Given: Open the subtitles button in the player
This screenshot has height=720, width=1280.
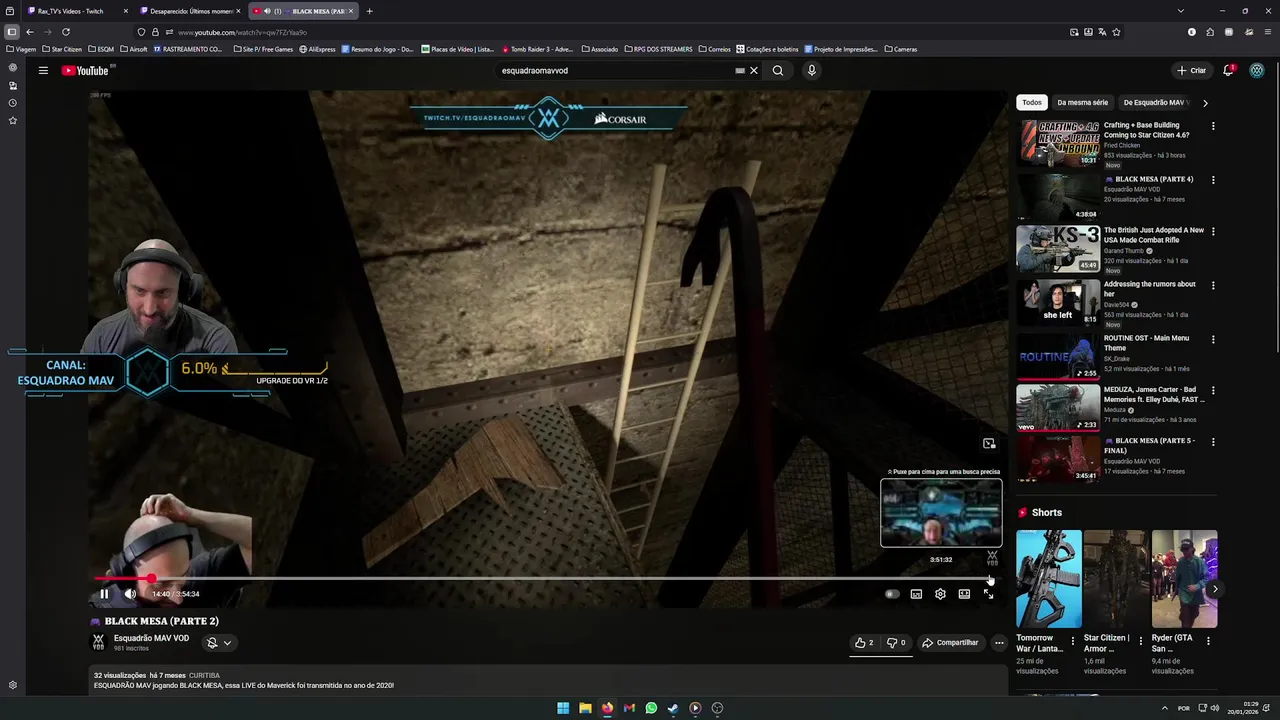Looking at the screenshot, I should click(x=916, y=594).
